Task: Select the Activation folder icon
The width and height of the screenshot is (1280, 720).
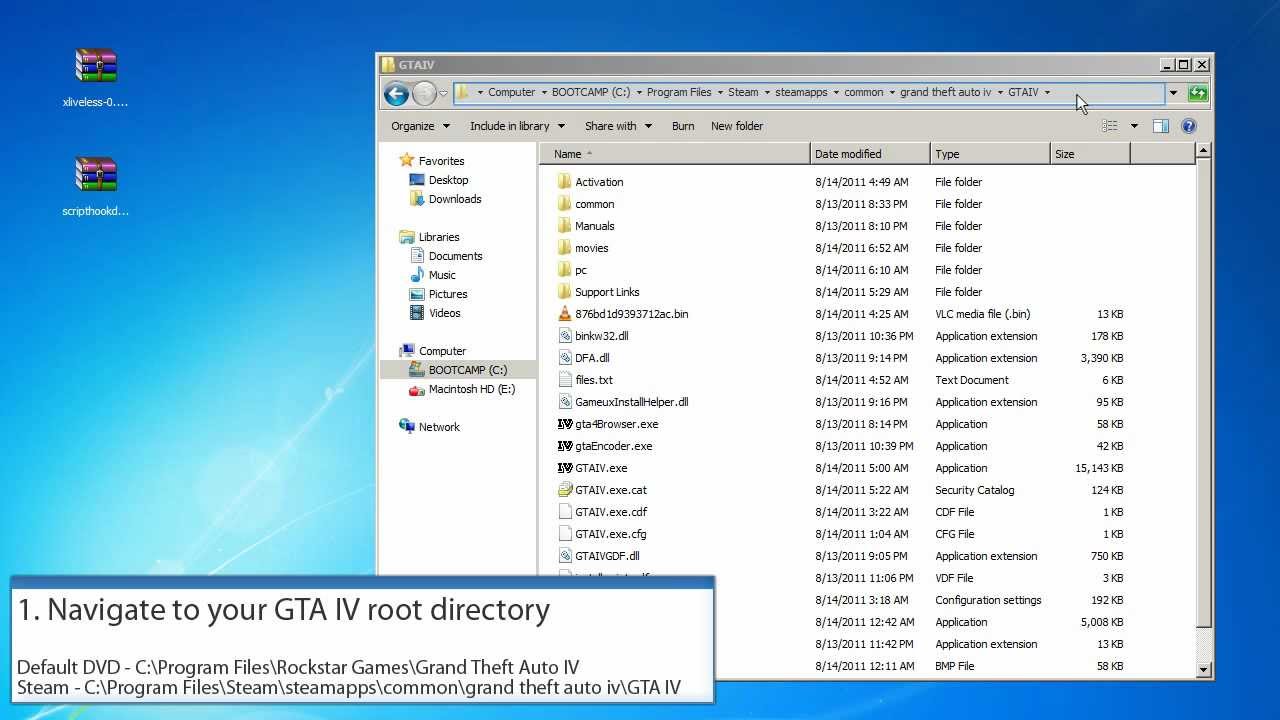Action: pos(565,181)
